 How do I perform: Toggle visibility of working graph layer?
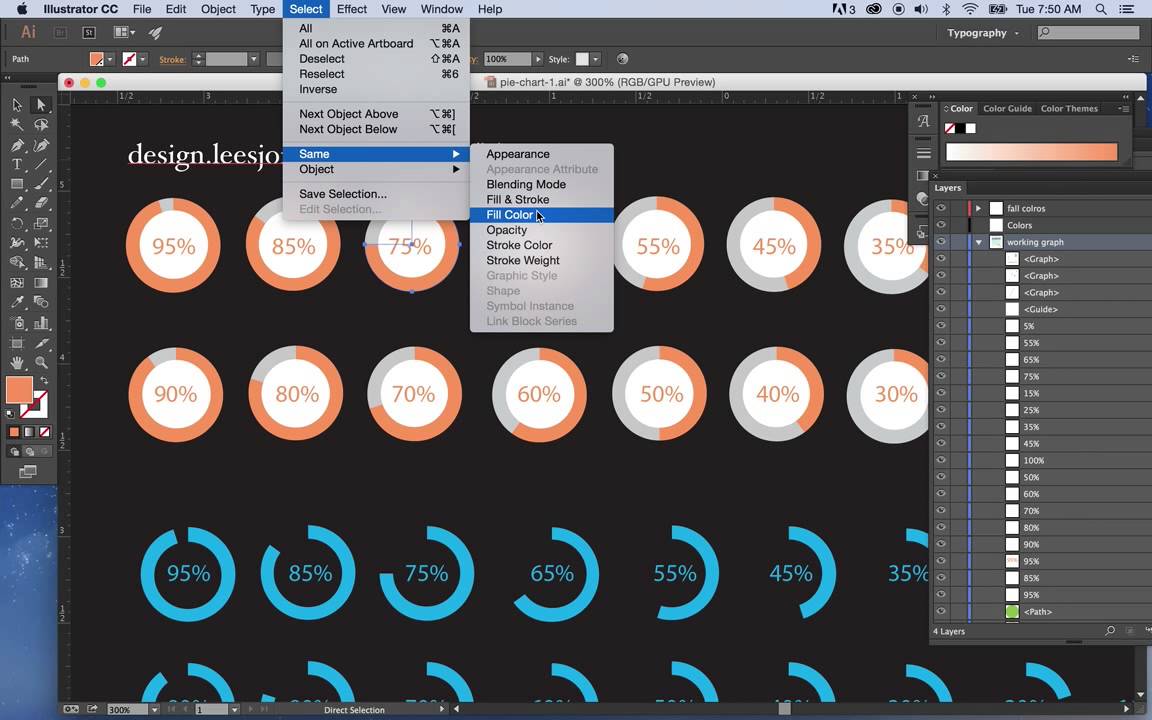point(940,242)
